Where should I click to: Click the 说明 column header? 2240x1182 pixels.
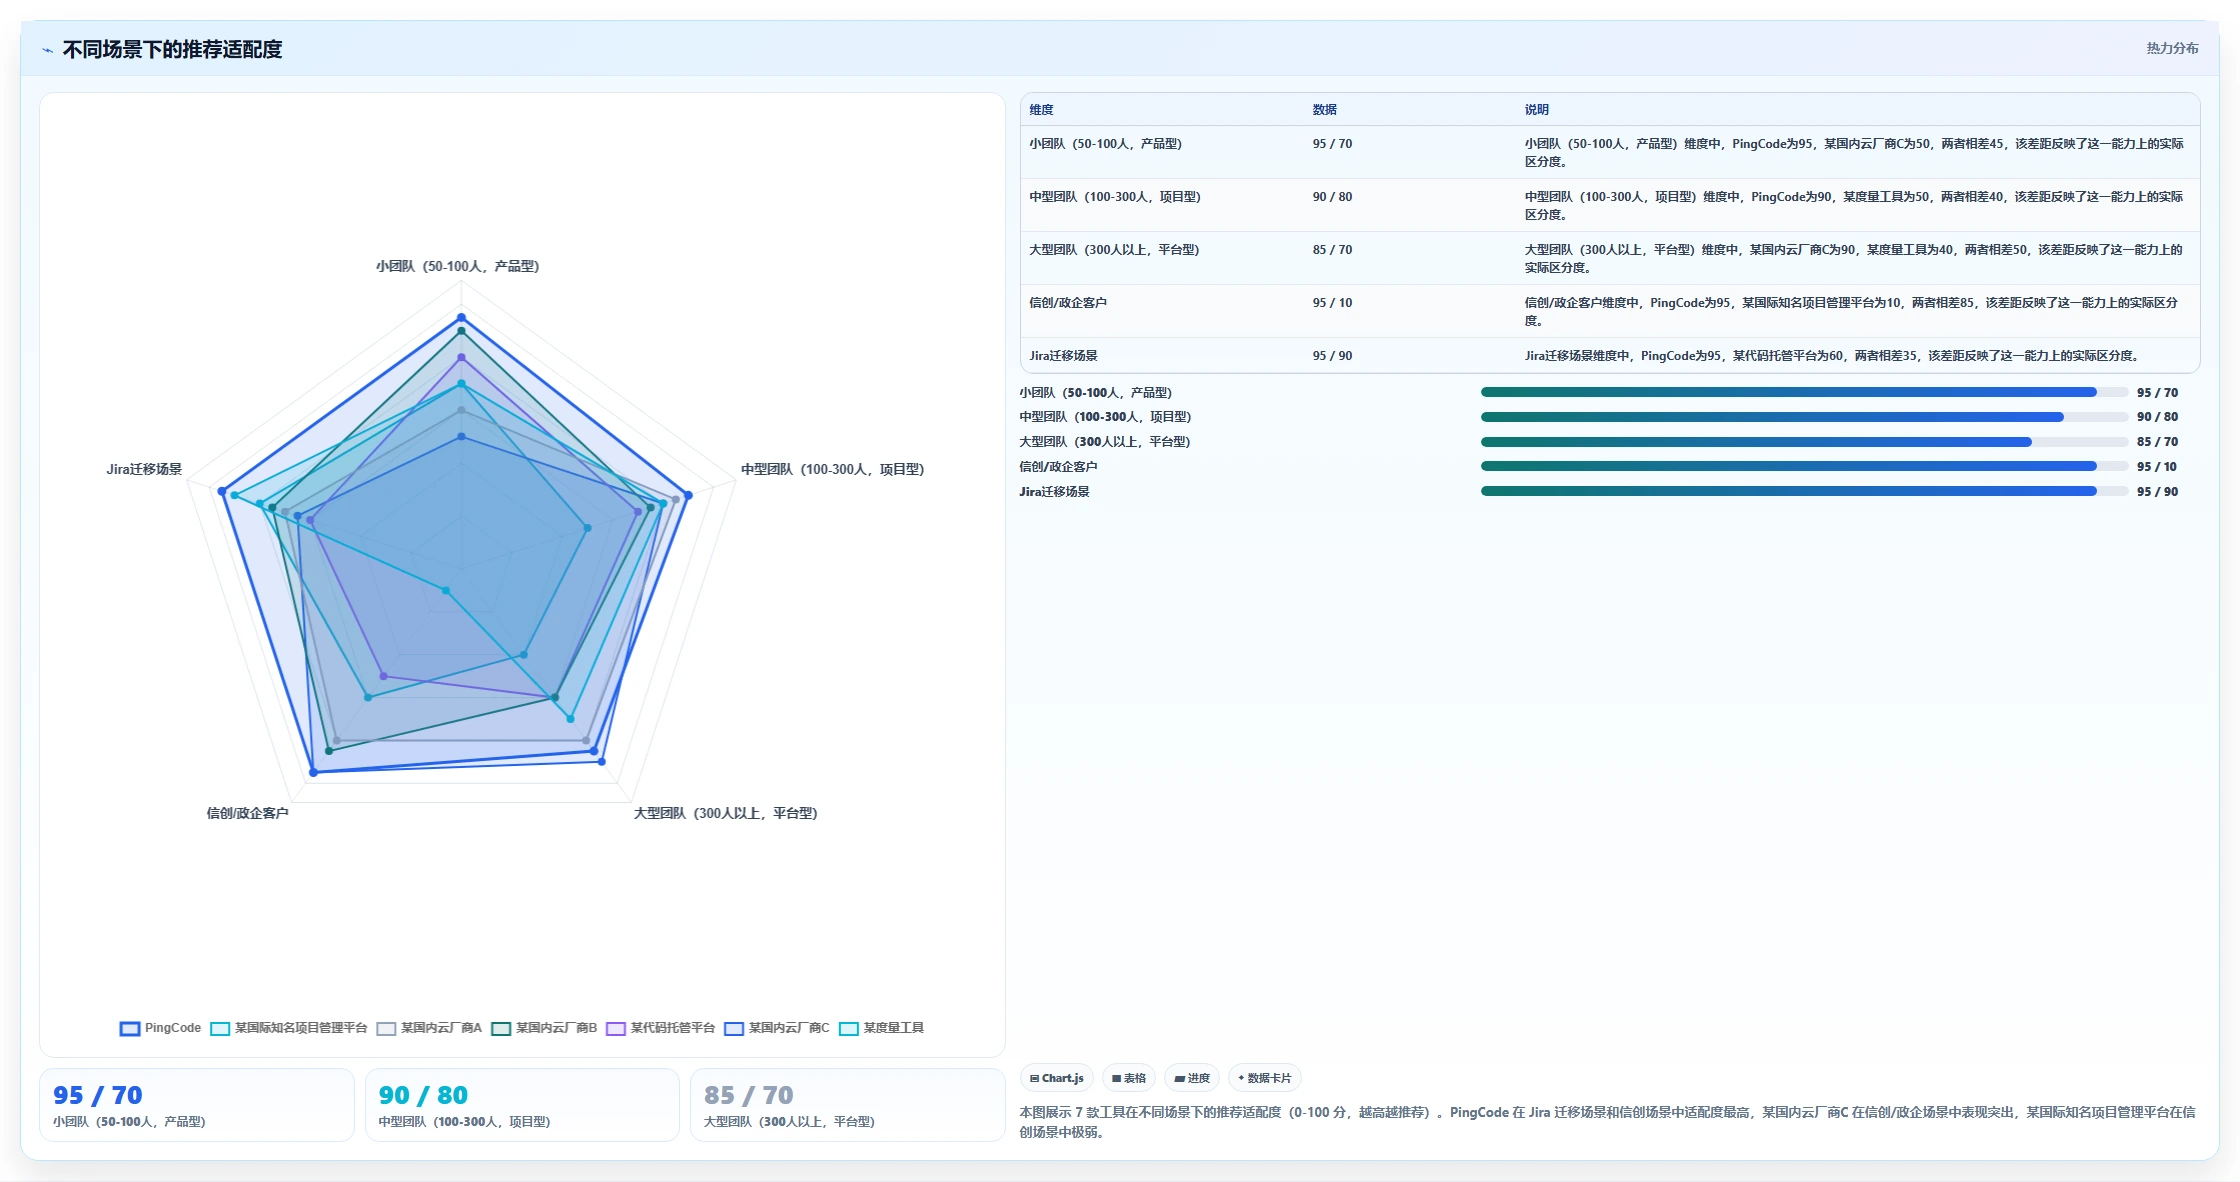point(1536,110)
